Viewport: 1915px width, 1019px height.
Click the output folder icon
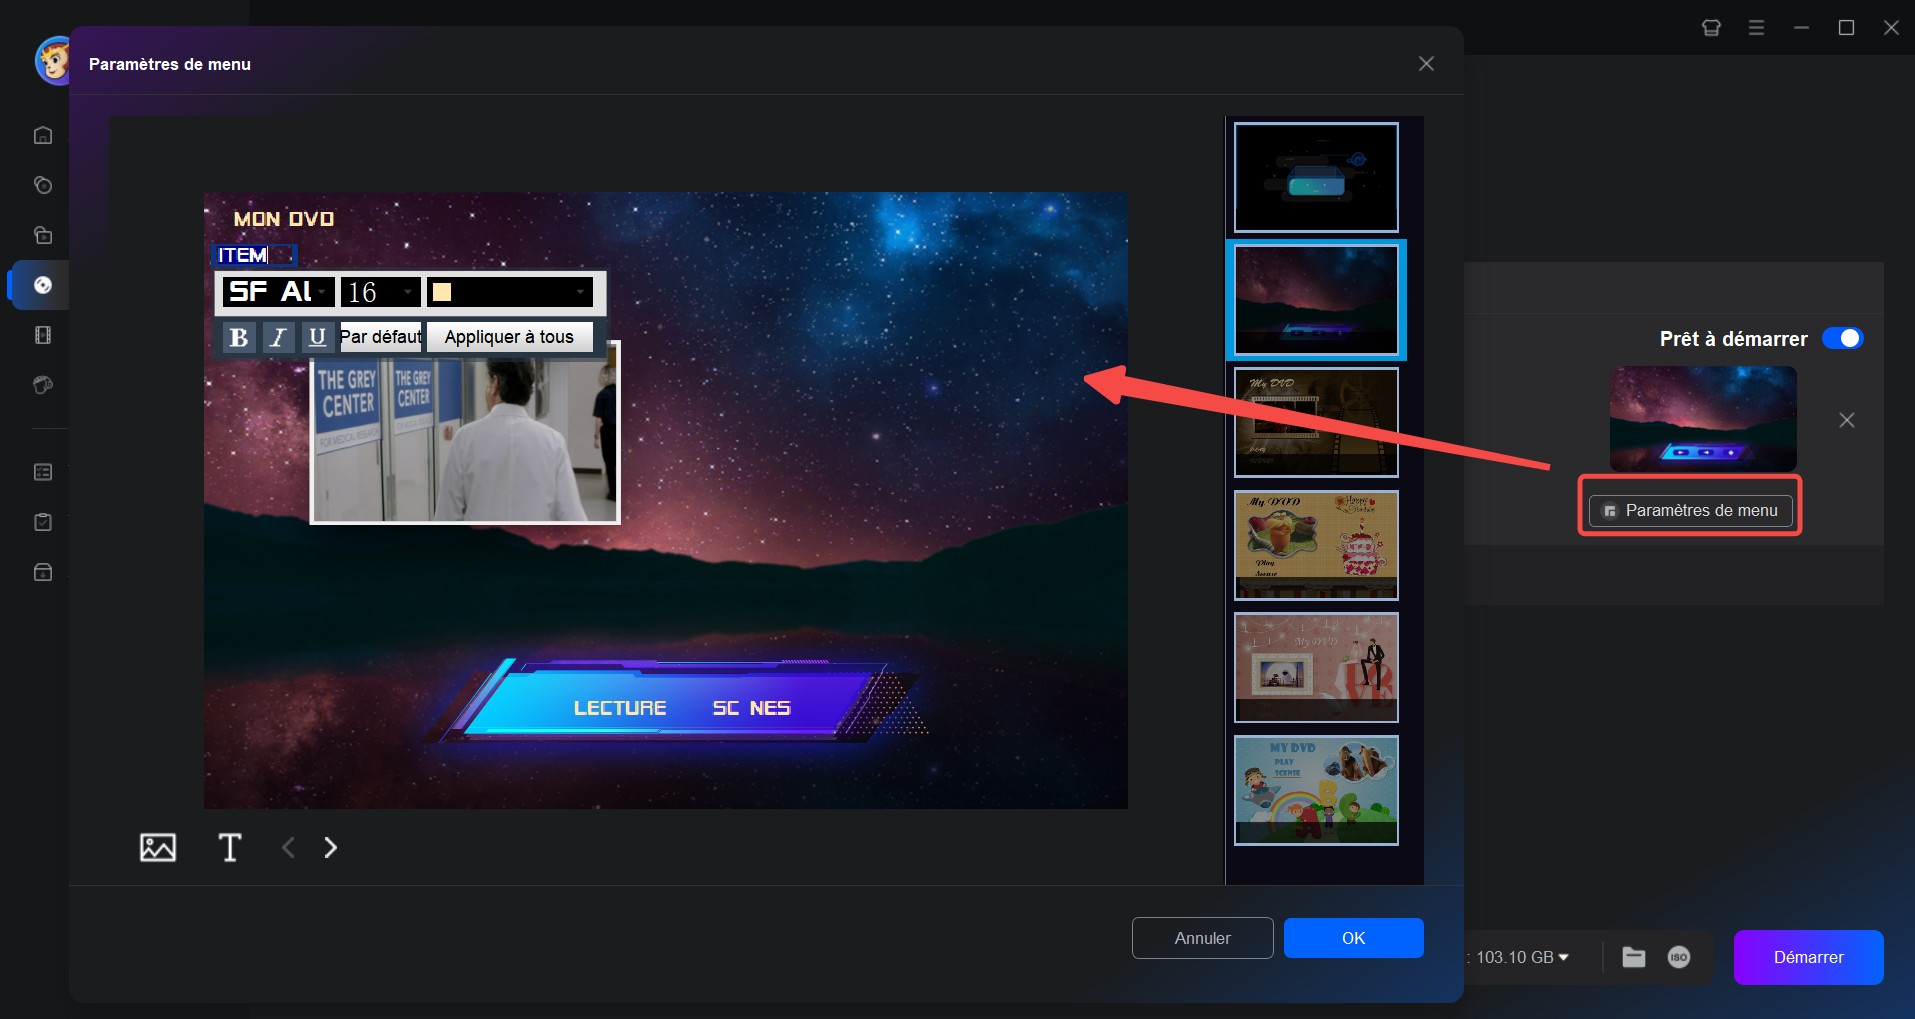click(x=1634, y=957)
